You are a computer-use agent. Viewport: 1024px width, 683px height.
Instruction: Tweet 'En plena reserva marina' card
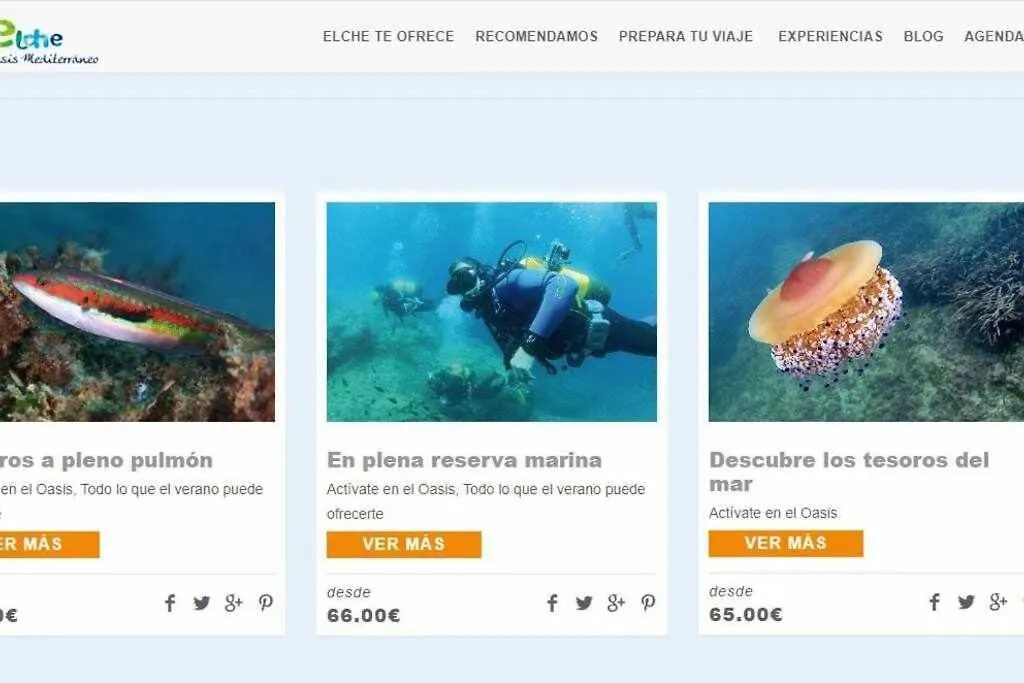(x=584, y=603)
